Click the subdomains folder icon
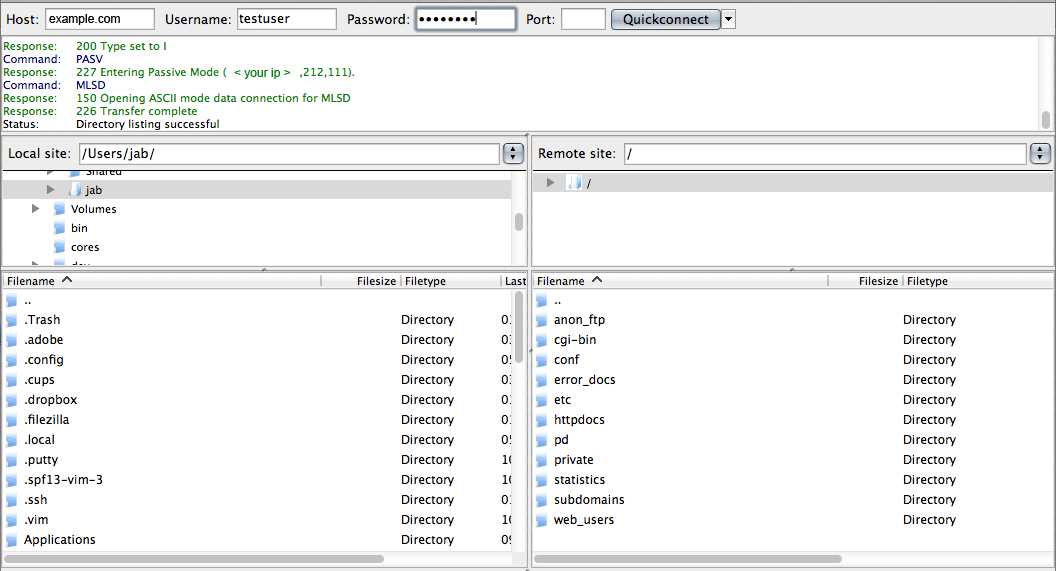This screenshot has height=571, width=1056. click(542, 500)
